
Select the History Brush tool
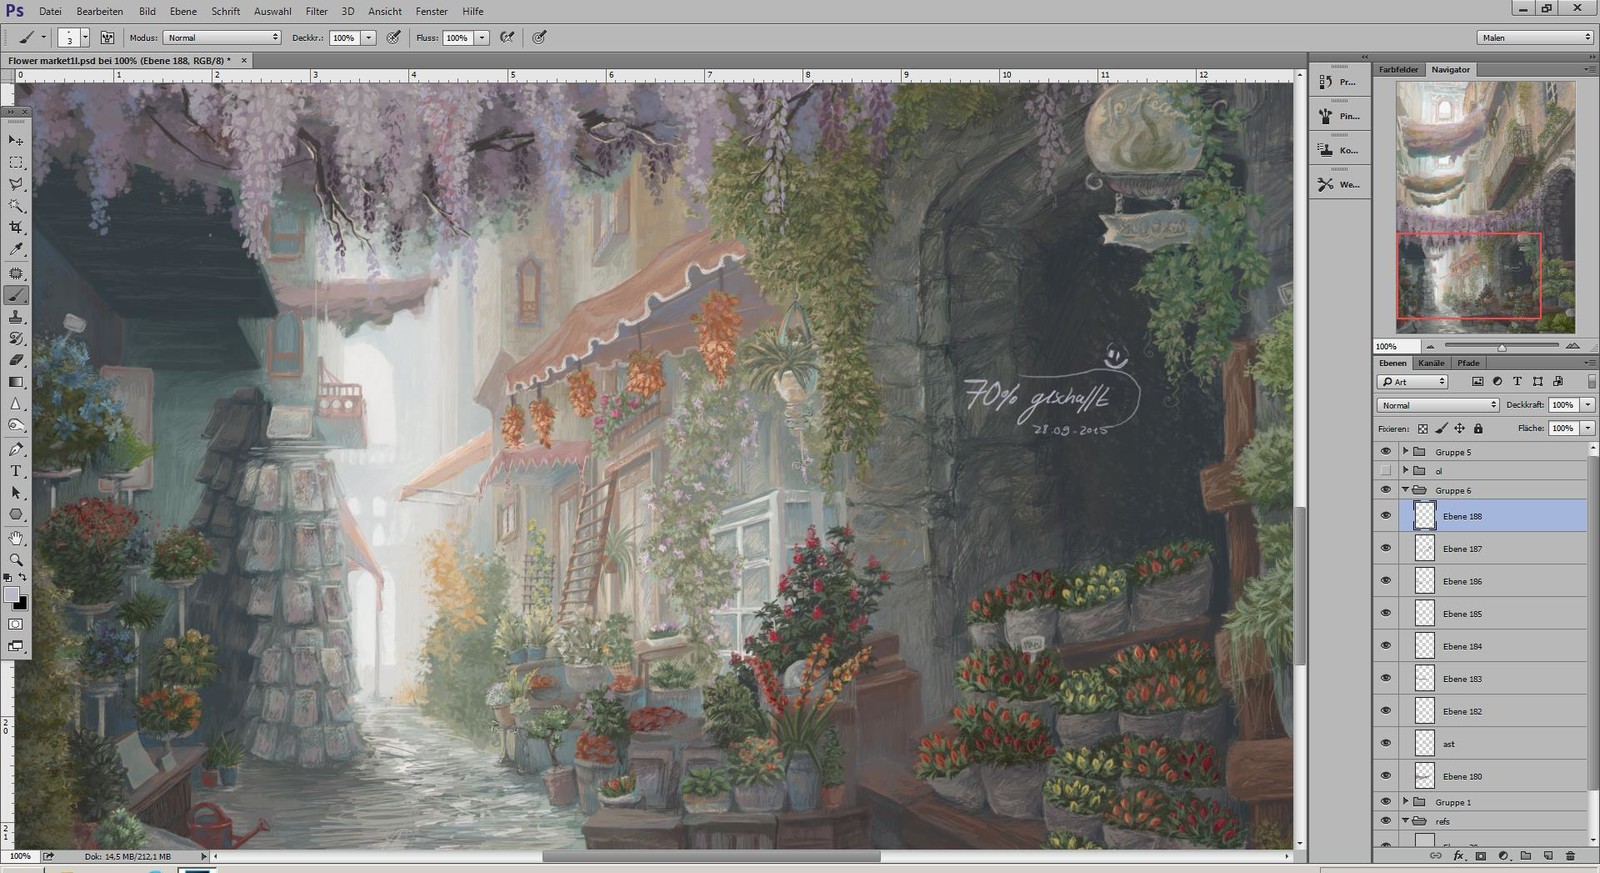click(x=16, y=339)
